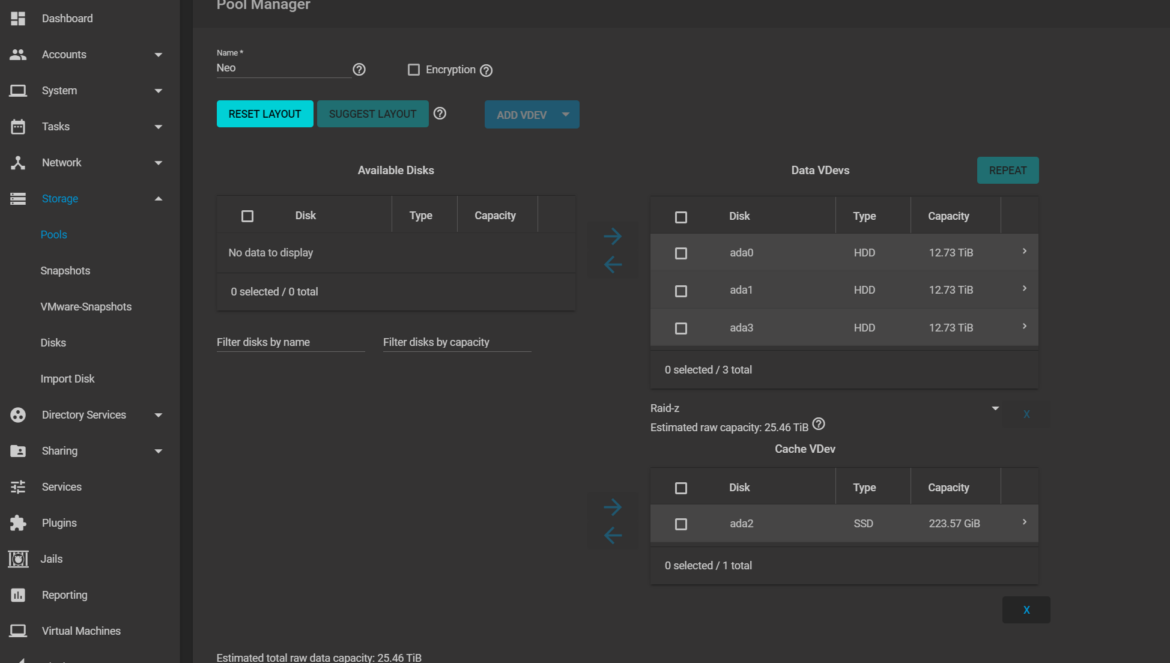Click the System laptop icon
This screenshot has height=663, width=1170.
[x=18, y=90]
